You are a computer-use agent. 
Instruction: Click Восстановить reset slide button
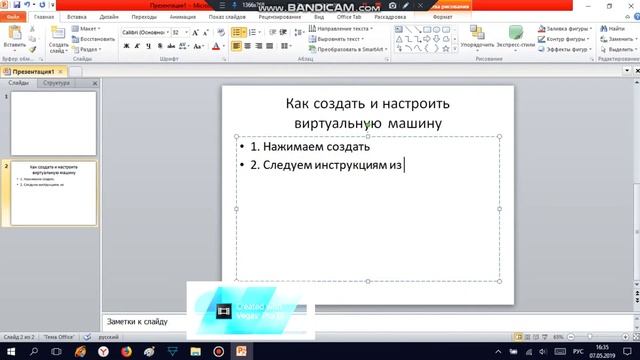[93, 39]
